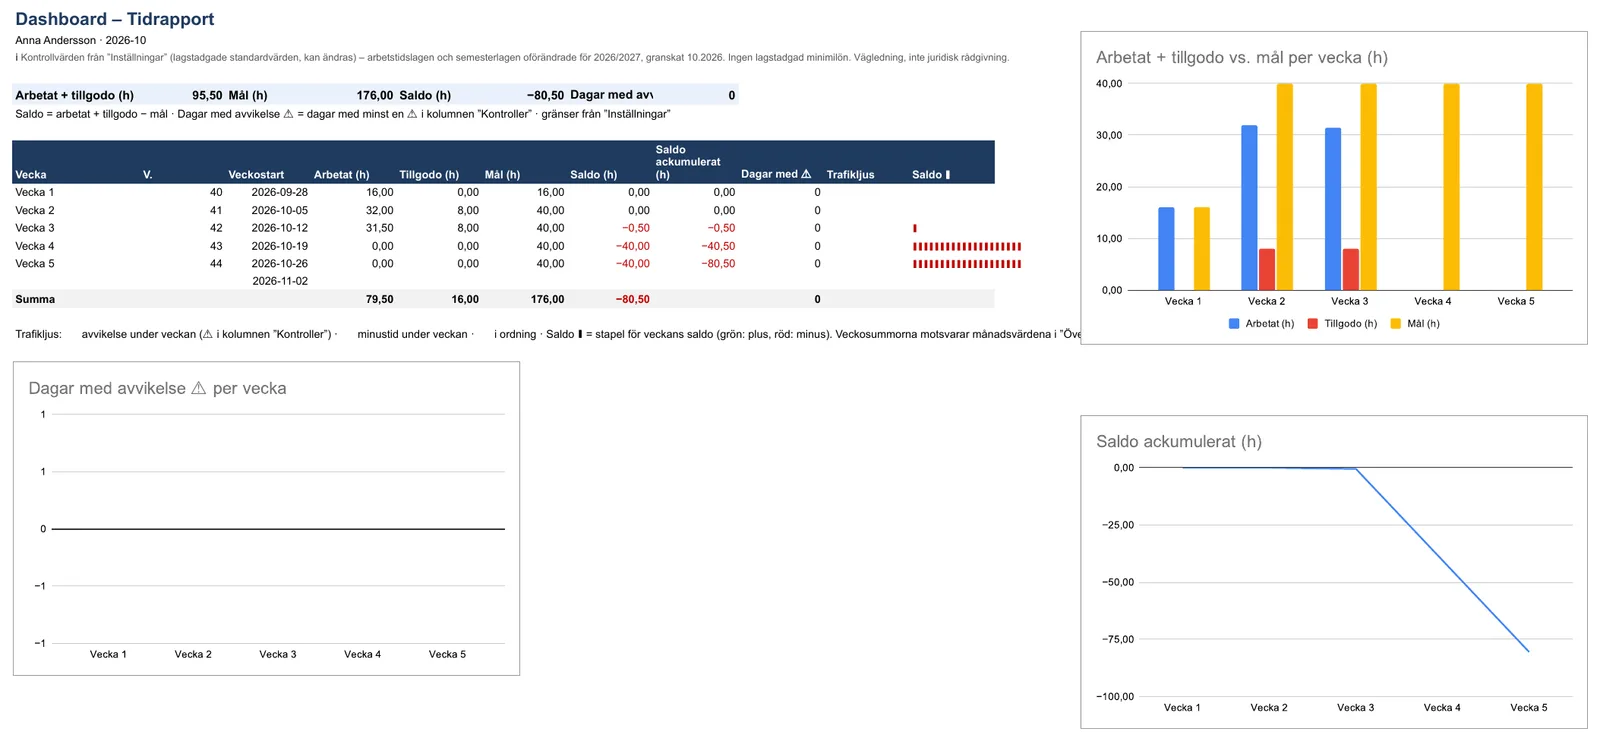Select the date 2026-11-02 below the table
This screenshot has width=1600, height=741.
[x=280, y=281]
